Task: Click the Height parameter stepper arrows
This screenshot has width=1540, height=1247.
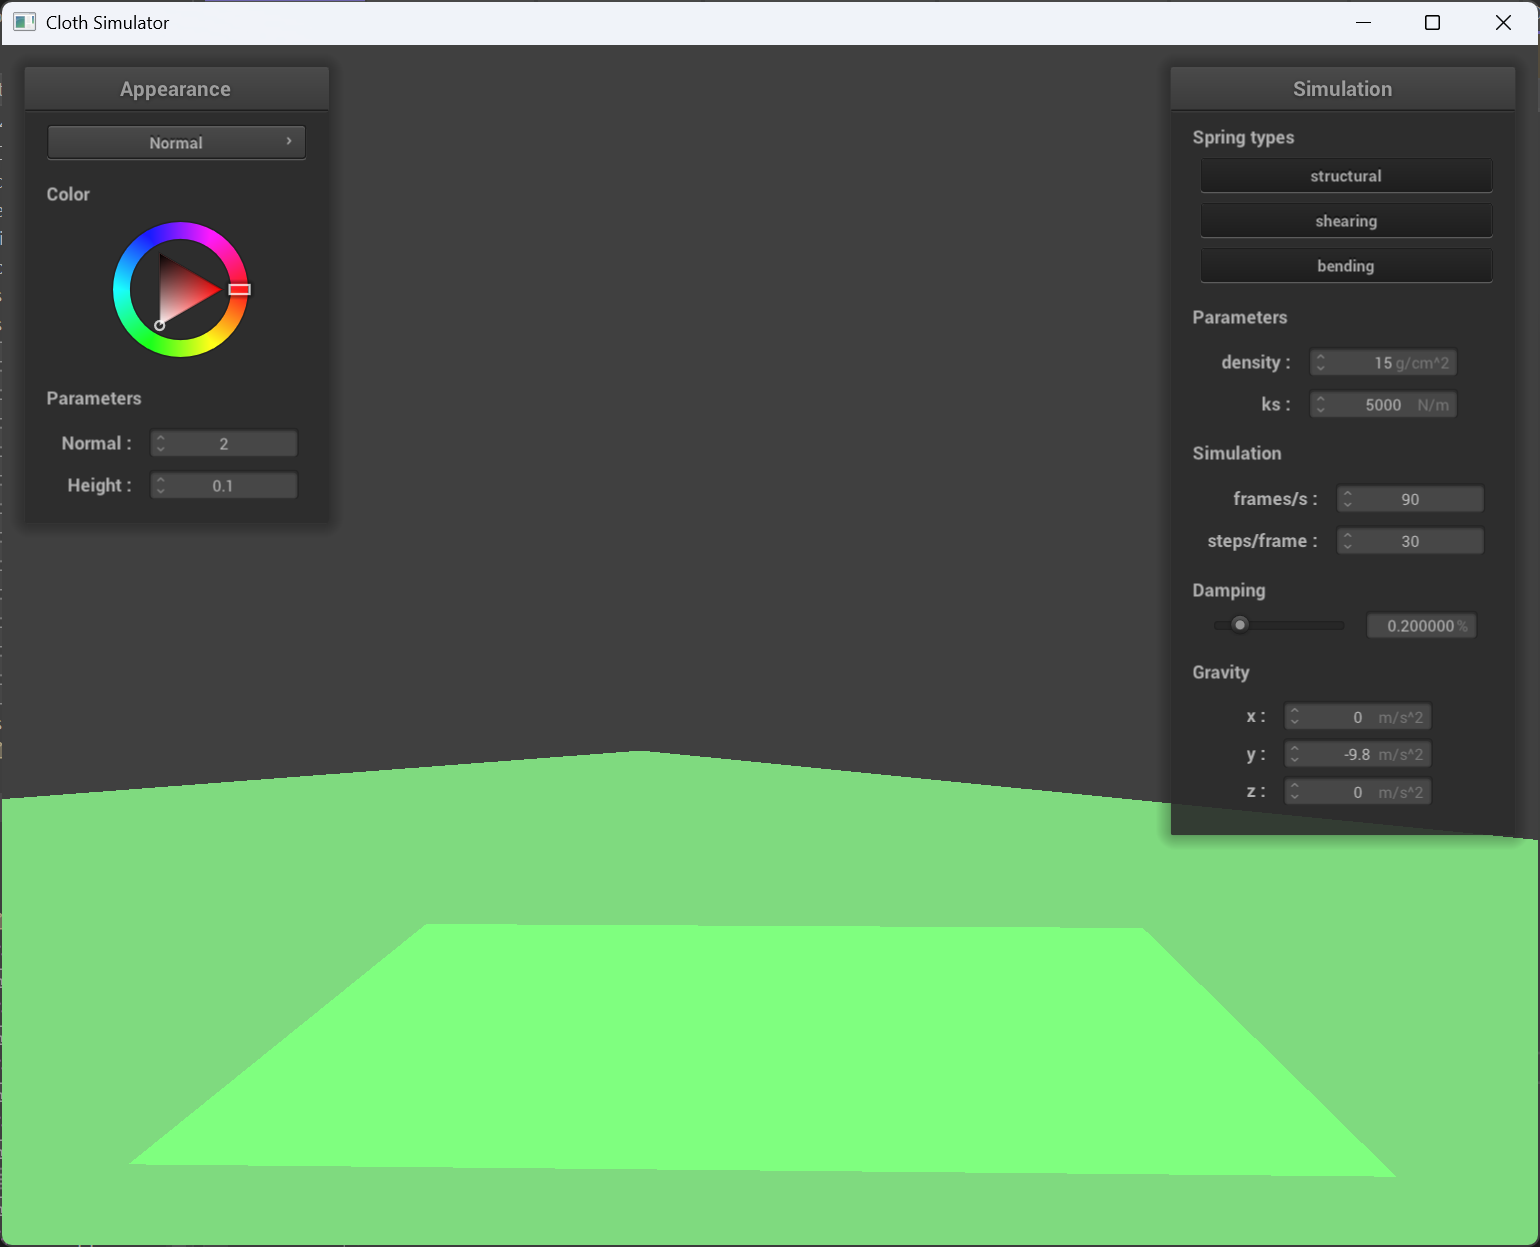Action: [161, 486]
